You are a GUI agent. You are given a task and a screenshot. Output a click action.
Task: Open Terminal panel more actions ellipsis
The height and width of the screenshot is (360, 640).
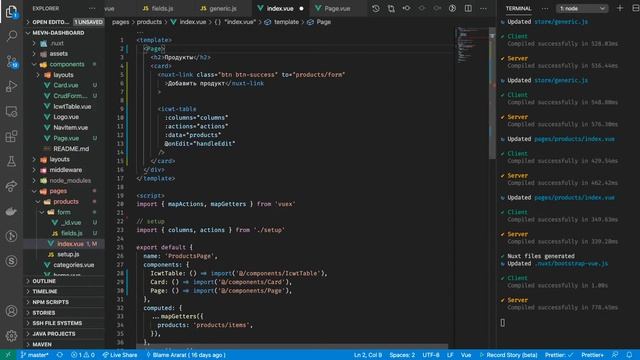tap(545, 8)
